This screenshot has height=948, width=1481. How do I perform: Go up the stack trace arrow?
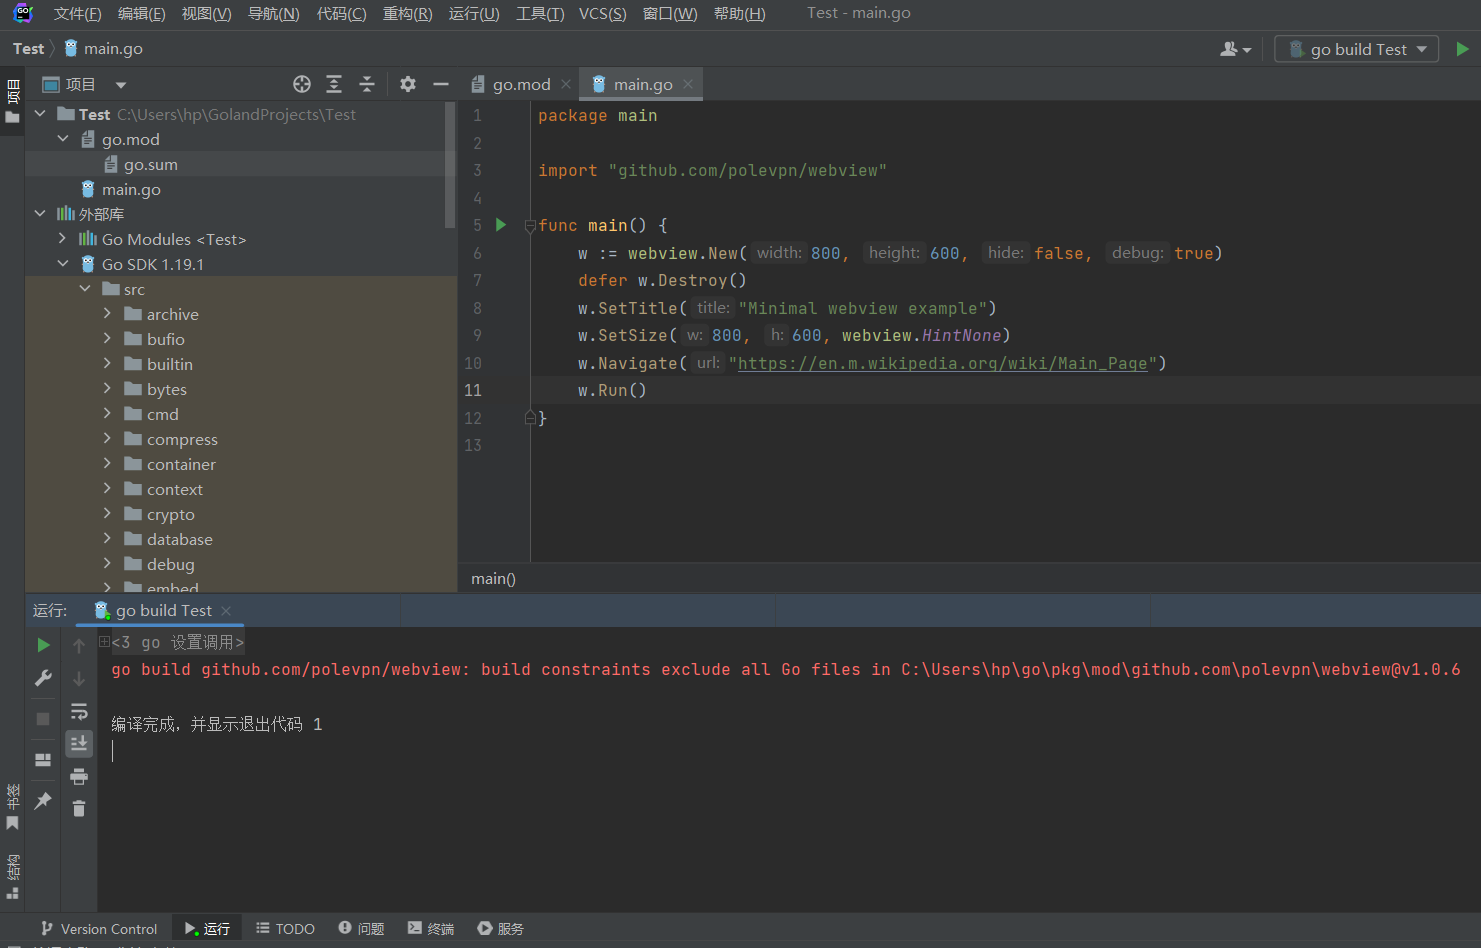79,646
